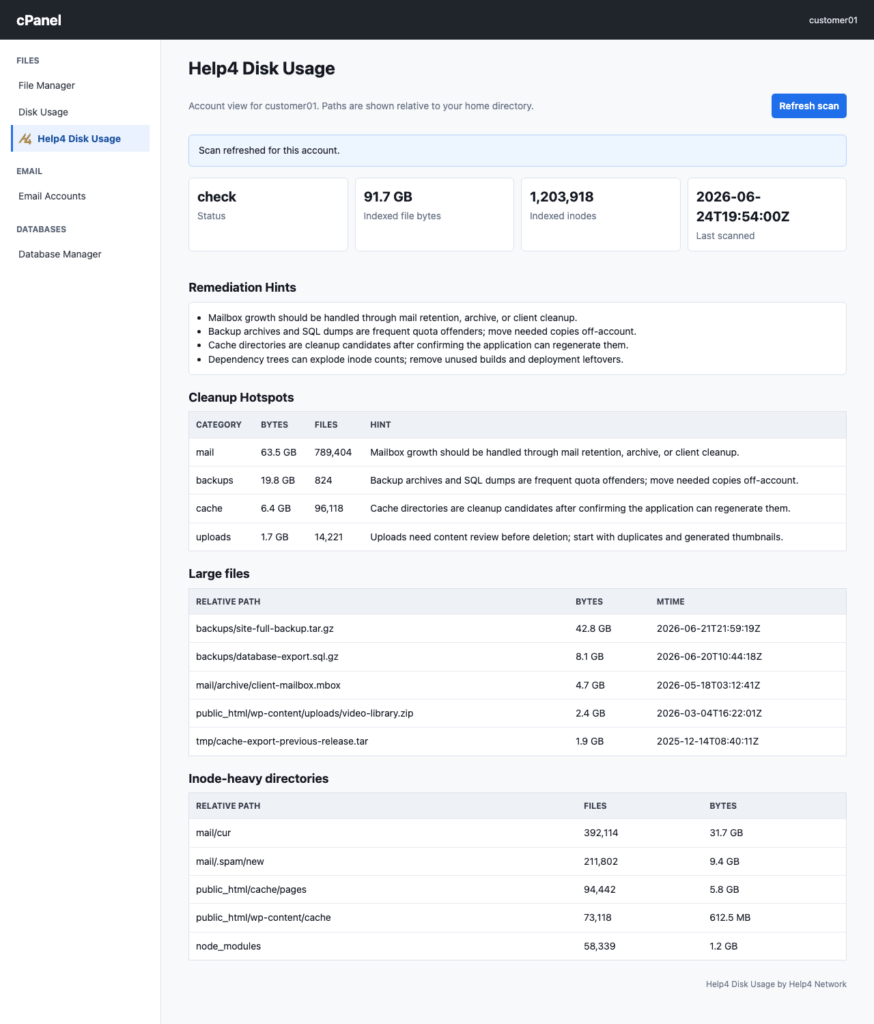Viewport: 874px width, 1024px height.
Task: Click the Cleanup Hotspots heading
Action: pos(241,397)
